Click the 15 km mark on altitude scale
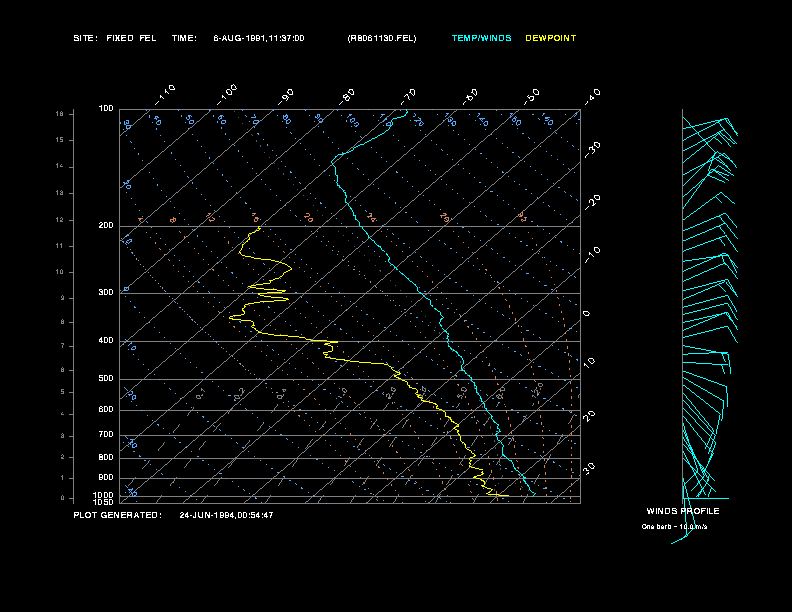The image size is (792, 612). [x=60, y=140]
